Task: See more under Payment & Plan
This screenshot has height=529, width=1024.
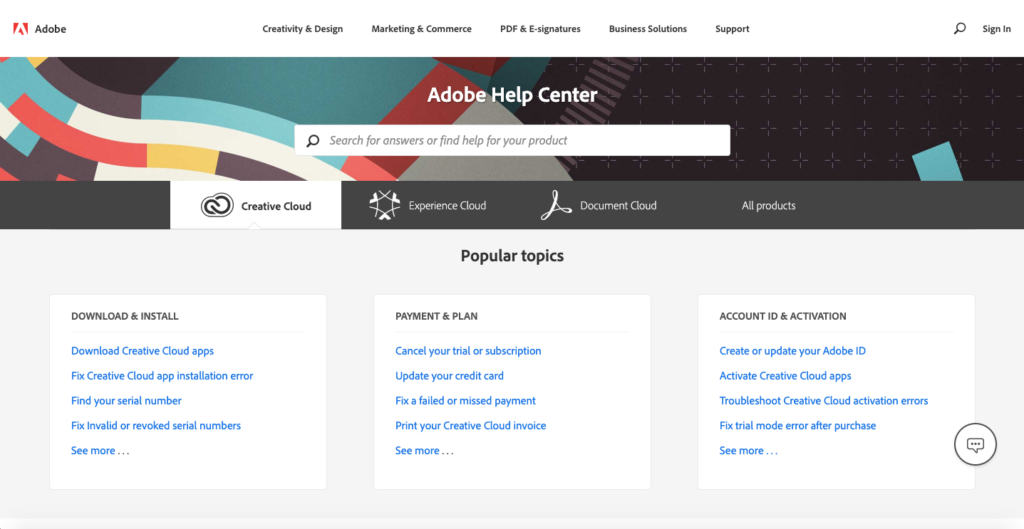Action: pos(424,451)
